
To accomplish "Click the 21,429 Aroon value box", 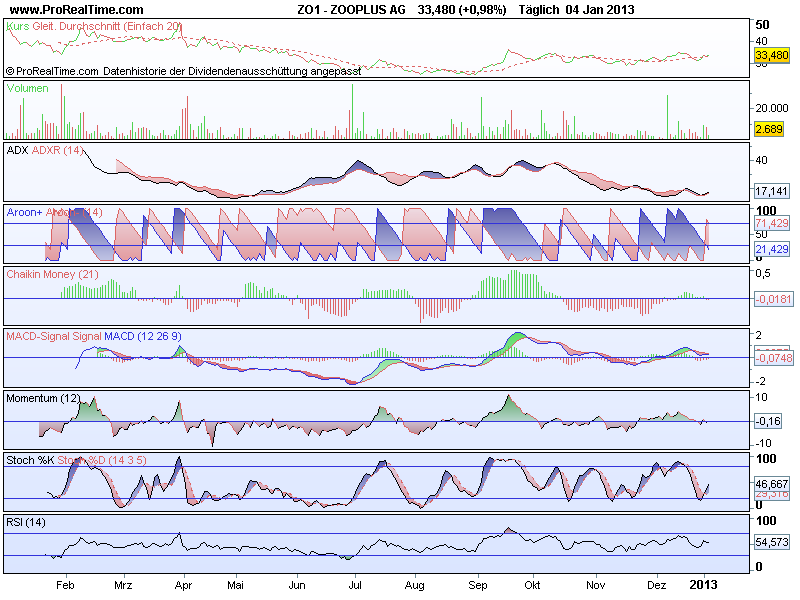I will tap(772, 249).
